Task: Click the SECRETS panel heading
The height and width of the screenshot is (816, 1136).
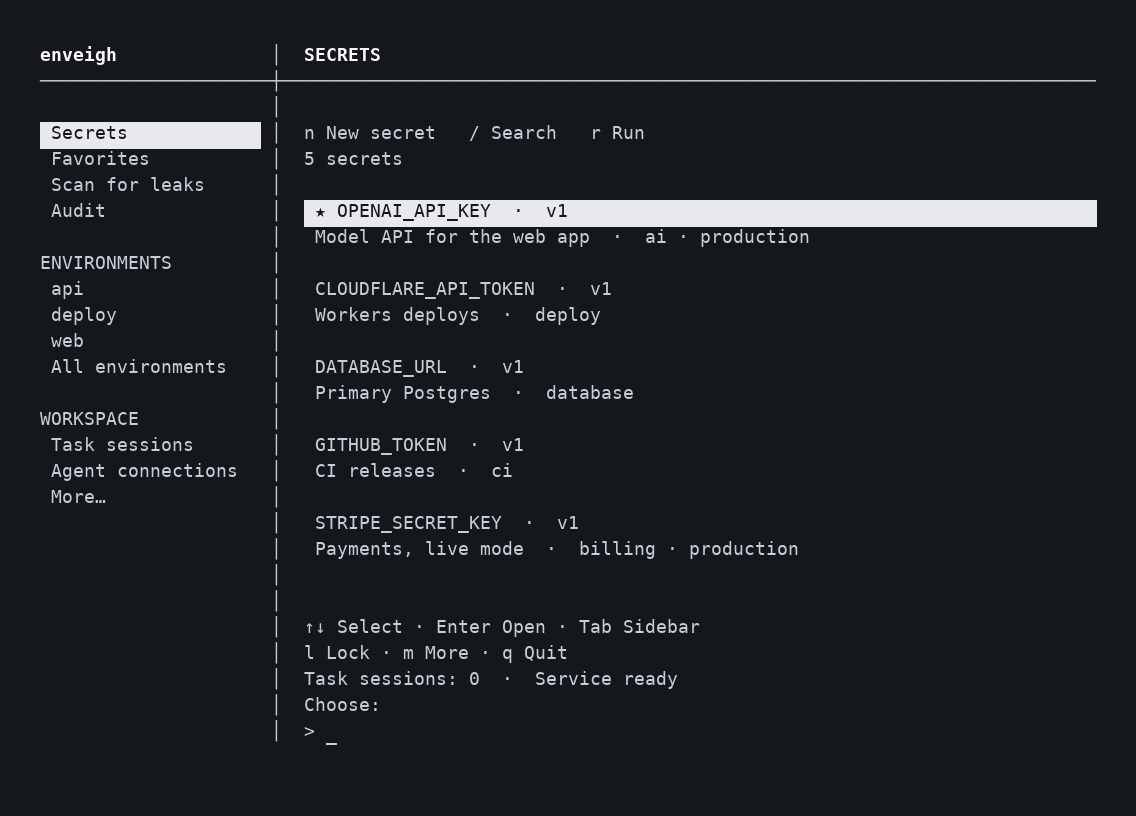Action: pos(342,55)
